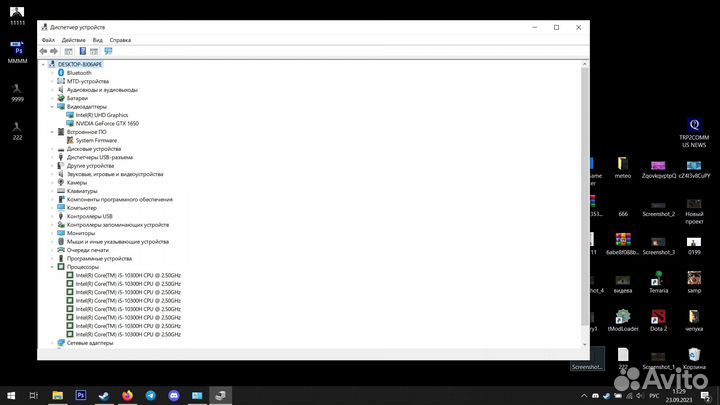
Task: Expand the Батареи category
Action: point(52,98)
